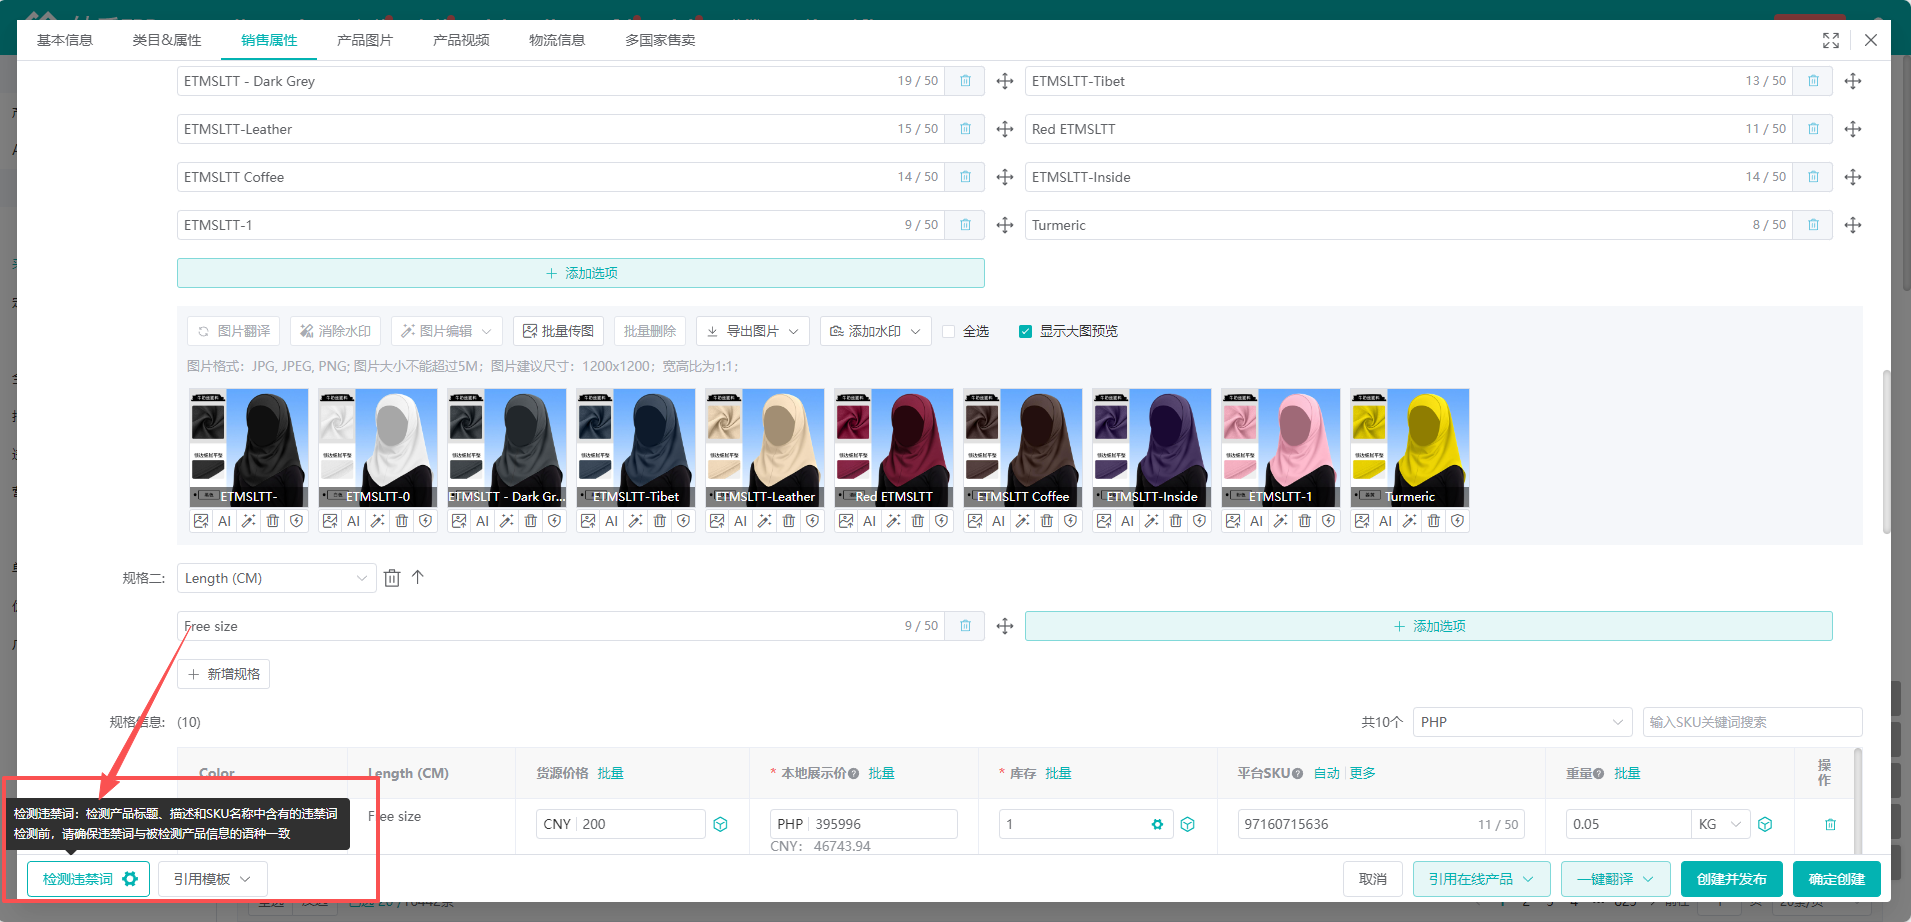
Task: Click the AI icon under Turmeric image
Action: [x=1385, y=521]
